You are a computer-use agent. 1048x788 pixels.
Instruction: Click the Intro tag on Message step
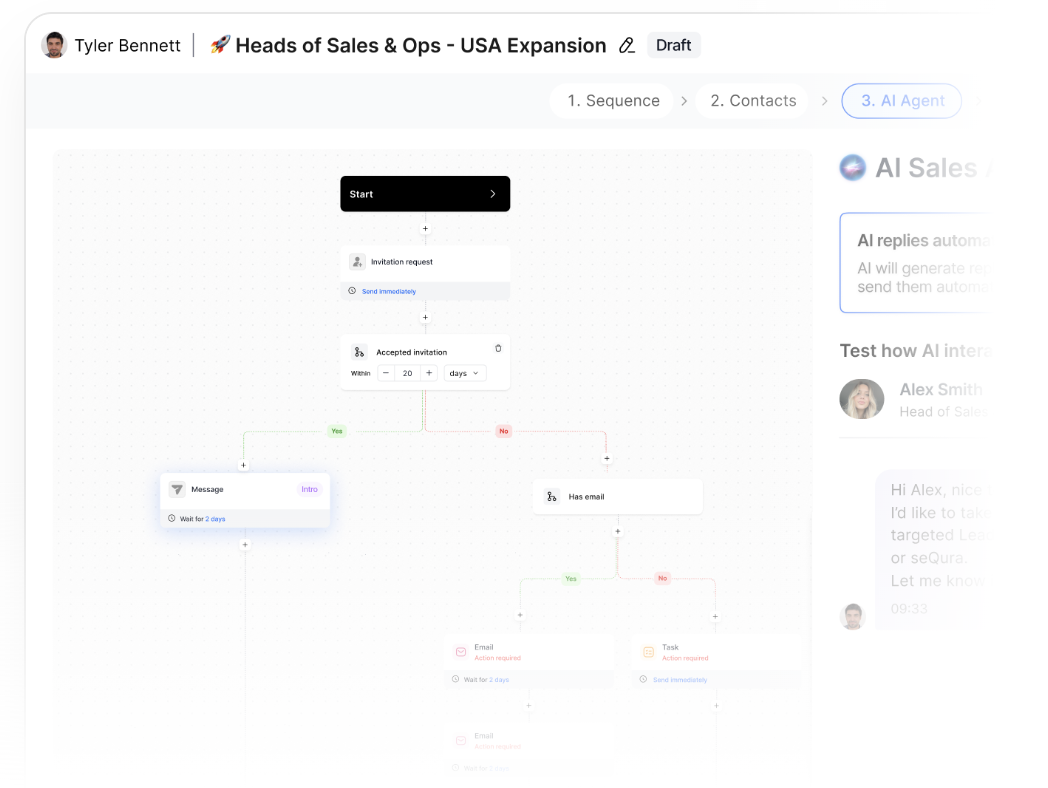(x=309, y=489)
